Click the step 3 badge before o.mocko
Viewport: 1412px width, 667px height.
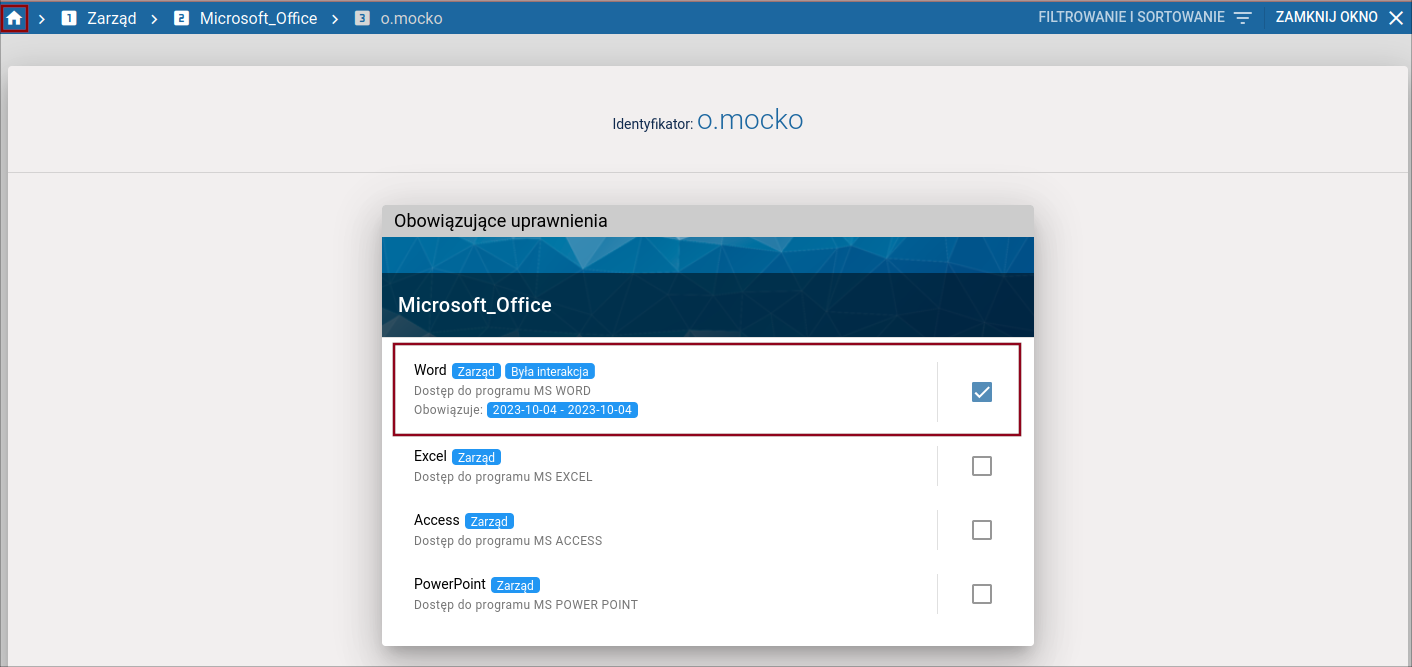[x=362, y=18]
